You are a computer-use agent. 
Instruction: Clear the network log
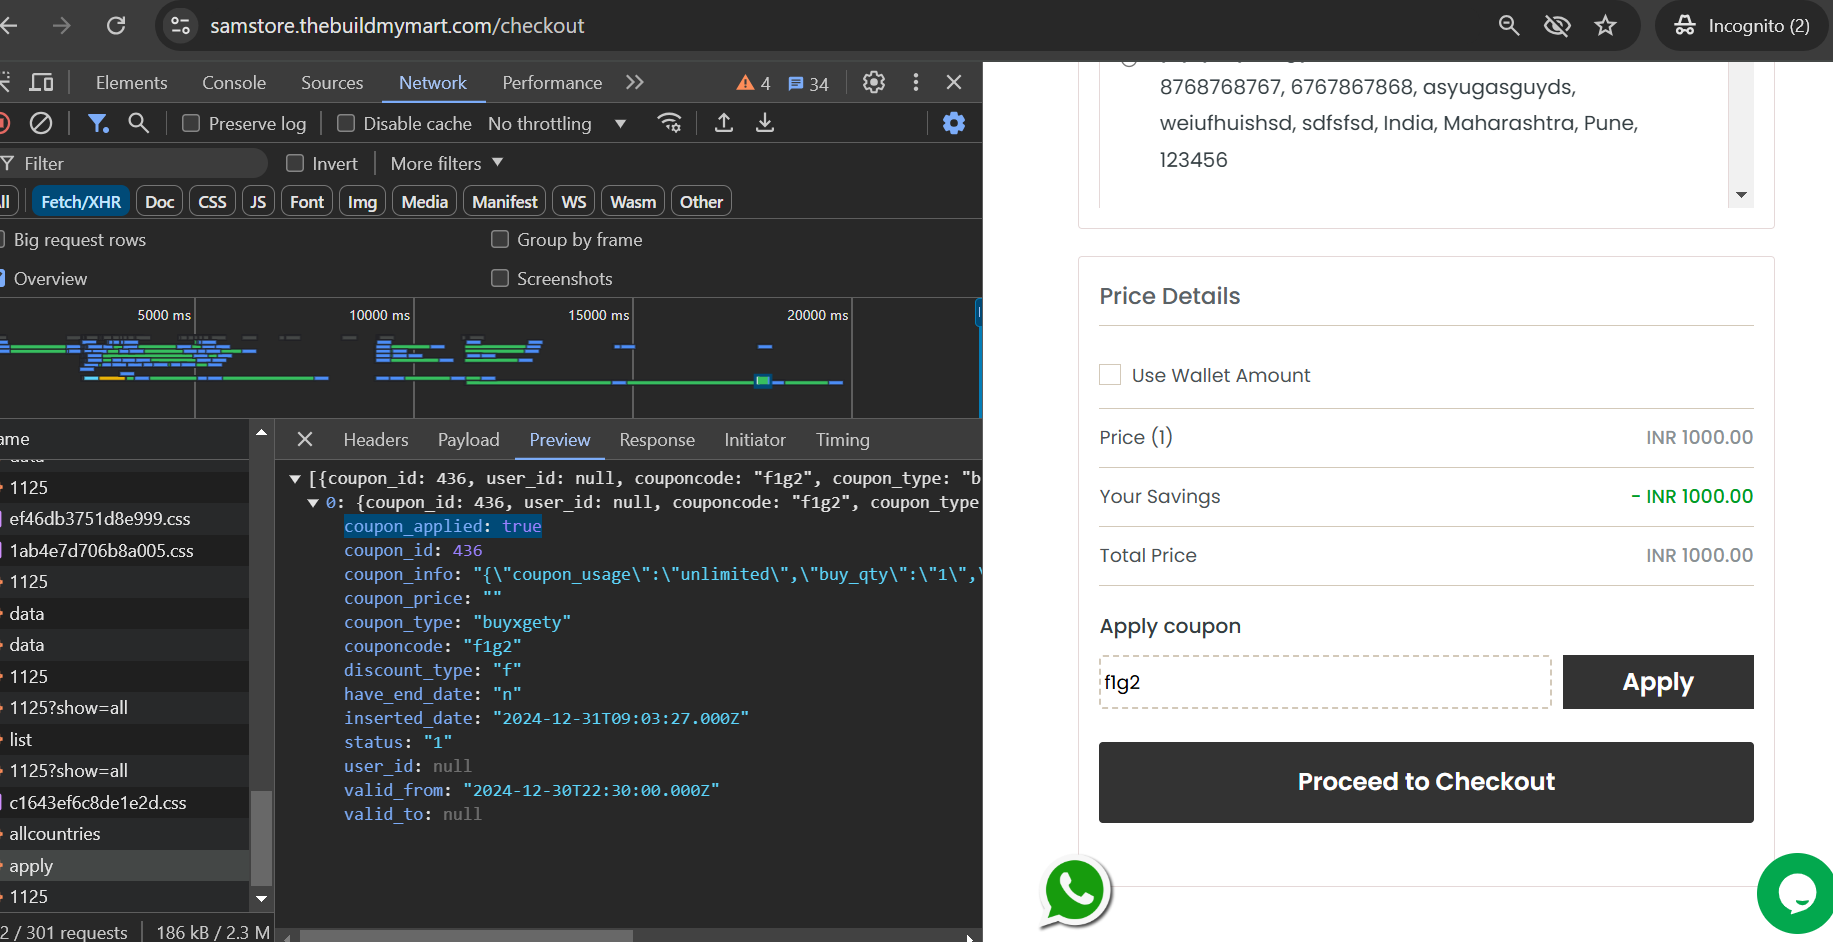tap(41, 123)
